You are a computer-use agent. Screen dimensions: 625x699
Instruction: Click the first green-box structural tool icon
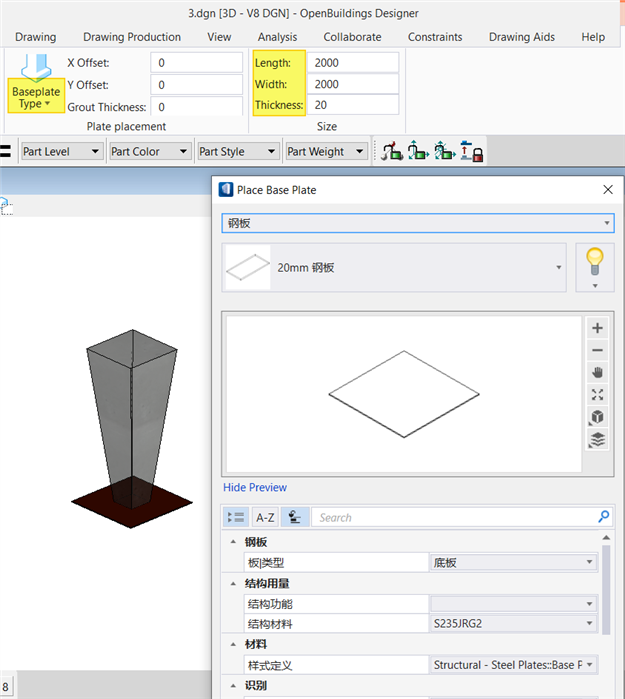pos(392,151)
